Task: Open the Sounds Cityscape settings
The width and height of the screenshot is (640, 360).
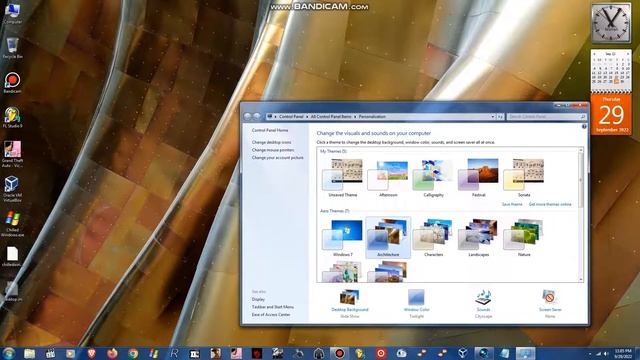Action: pos(483,304)
